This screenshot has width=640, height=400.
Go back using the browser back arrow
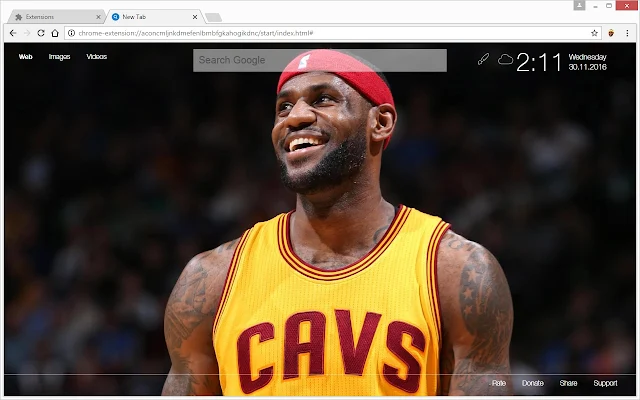pyautogui.click(x=13, y=33)
